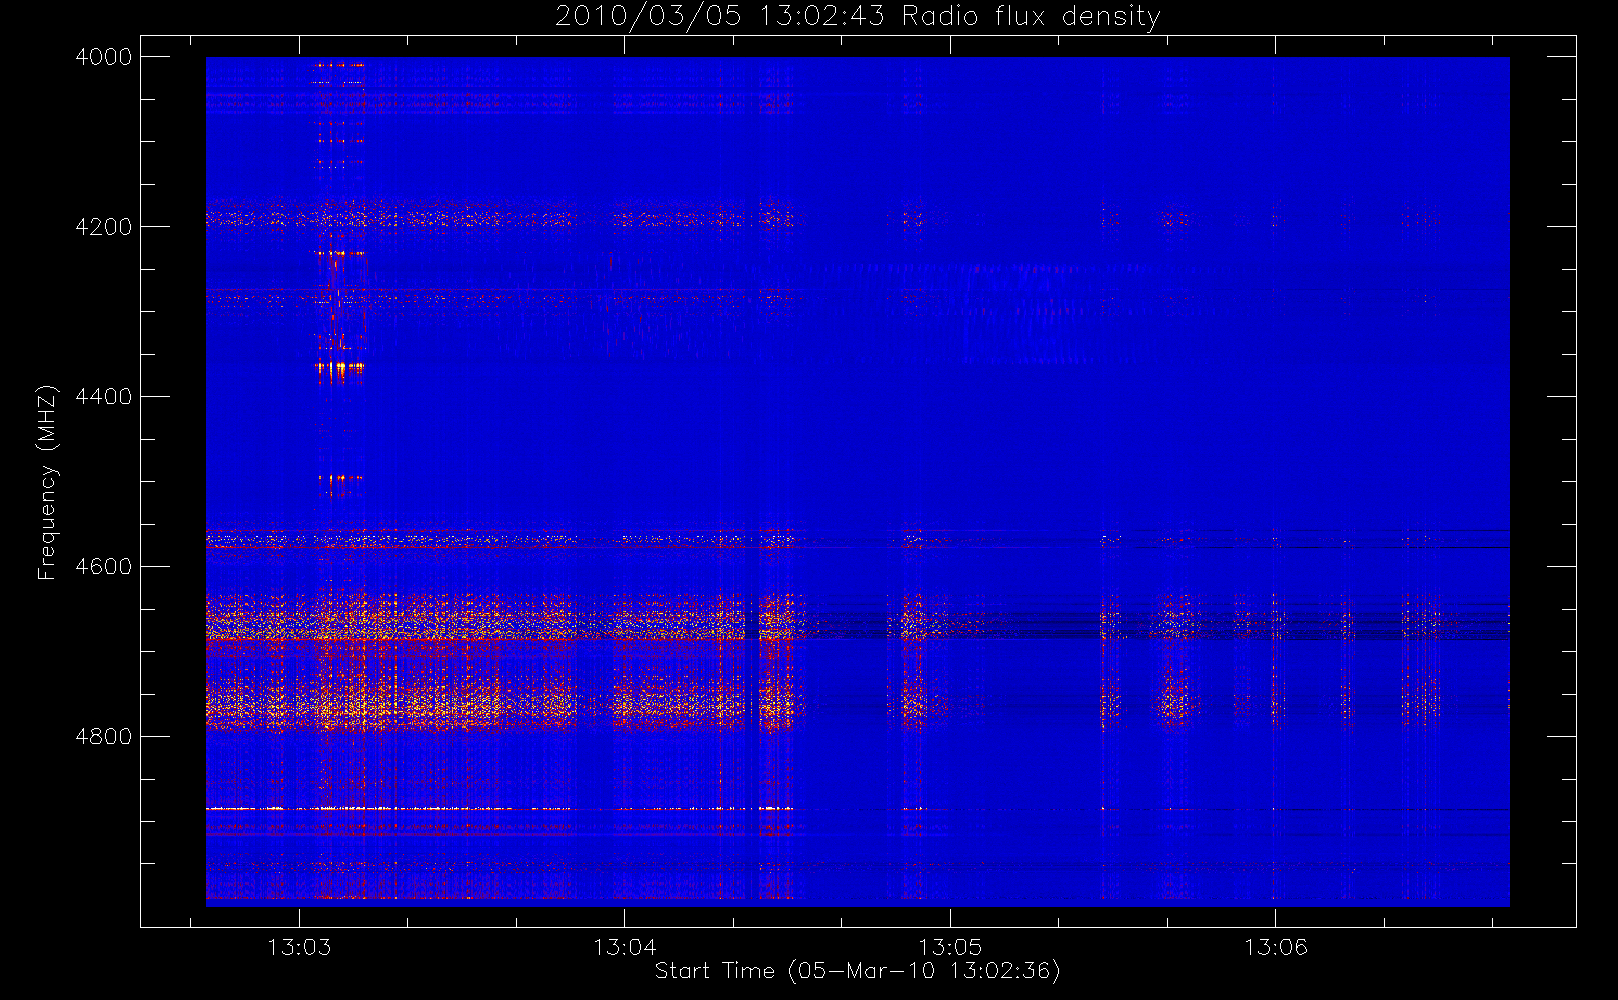Click the 4200 frequency tick label
1618x1000 pixels.
[104, 227]
